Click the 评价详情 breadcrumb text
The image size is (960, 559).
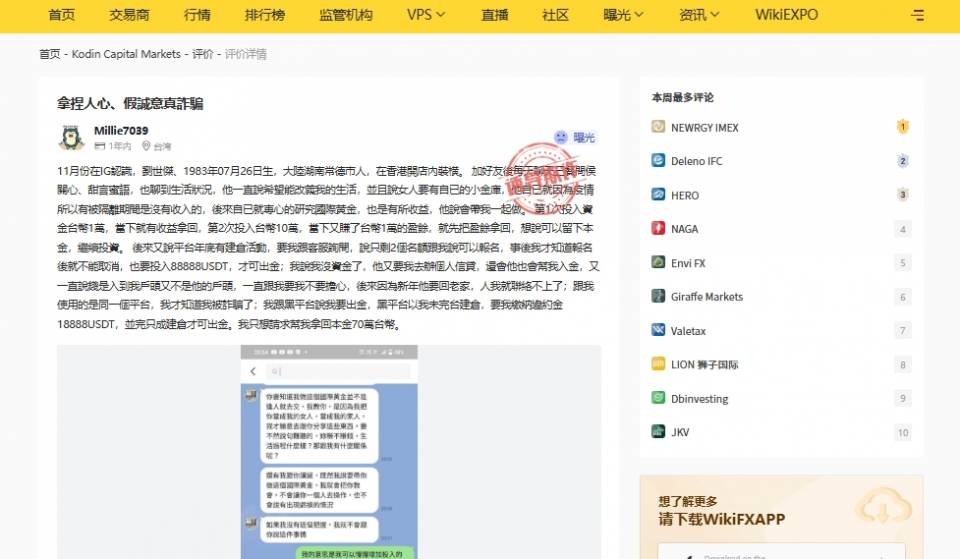[246, 54]
